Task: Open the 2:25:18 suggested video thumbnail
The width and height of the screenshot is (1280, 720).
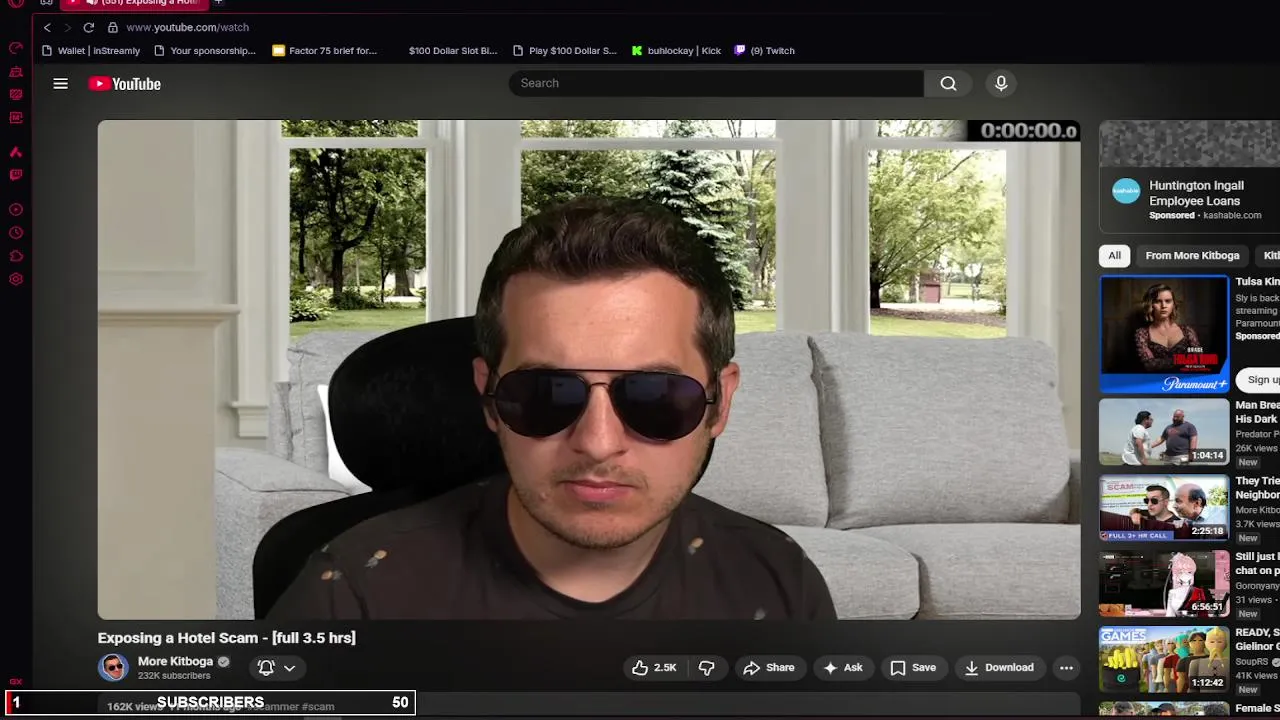Action: click(1164, 508)
